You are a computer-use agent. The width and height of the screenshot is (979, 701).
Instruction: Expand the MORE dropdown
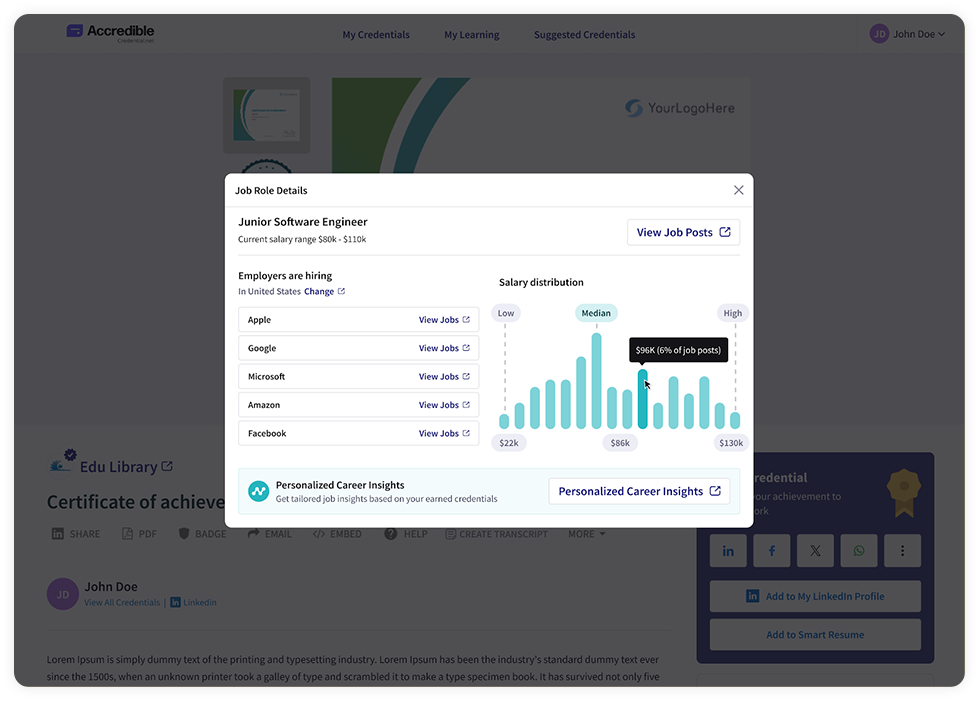(x=586, y=534)
